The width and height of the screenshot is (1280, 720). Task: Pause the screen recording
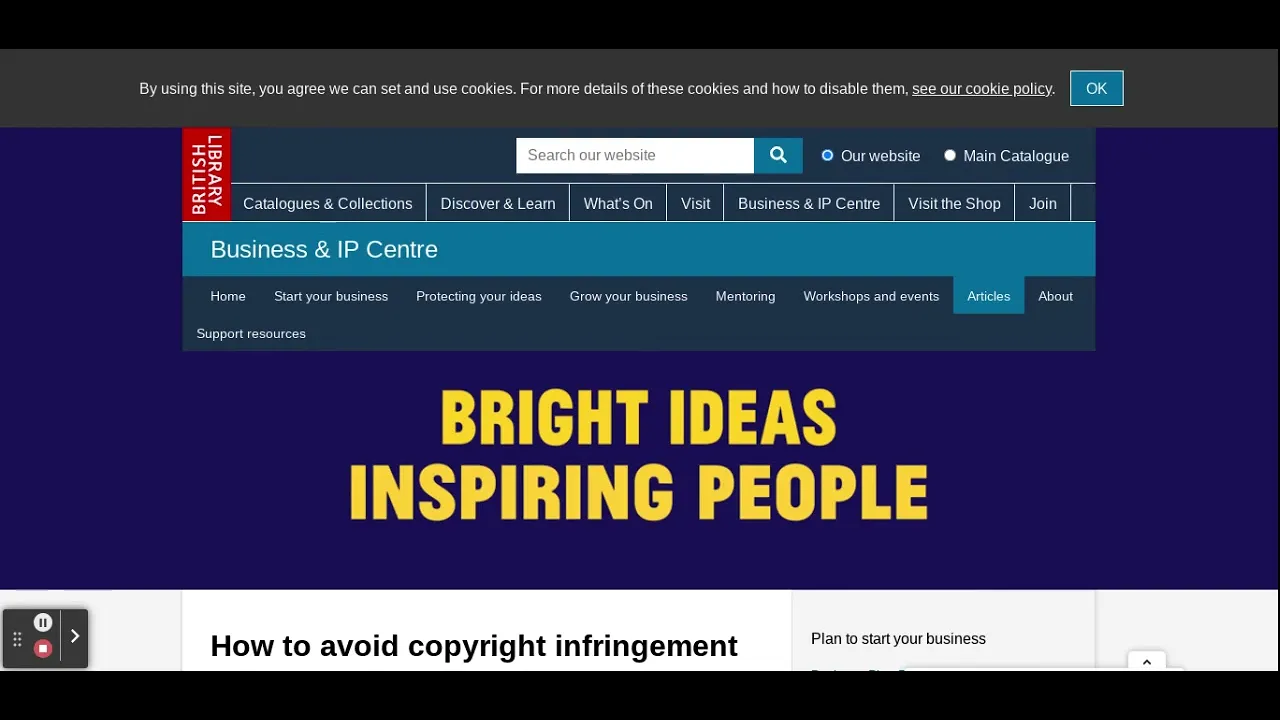coord(43,622)
